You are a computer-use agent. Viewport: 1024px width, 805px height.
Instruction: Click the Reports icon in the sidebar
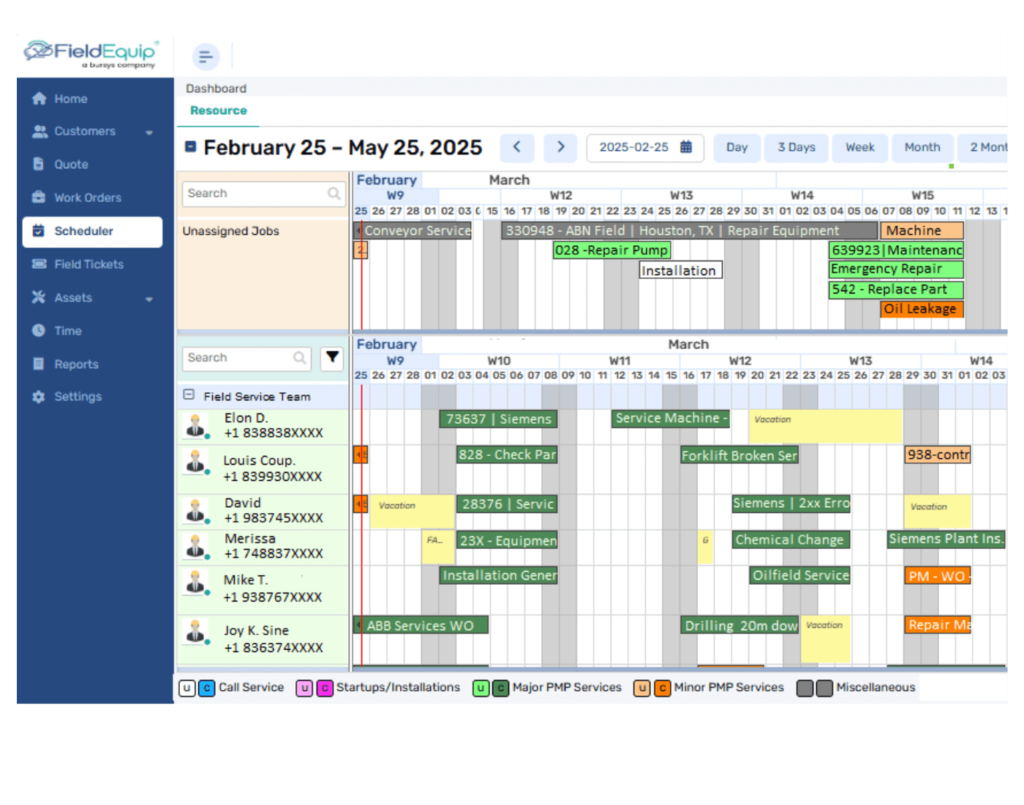coord(36,363)
